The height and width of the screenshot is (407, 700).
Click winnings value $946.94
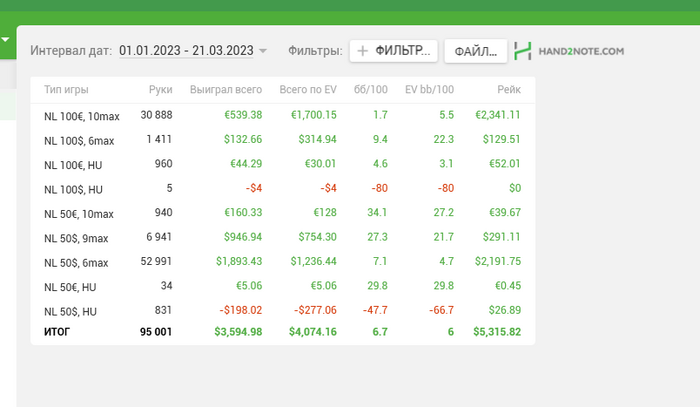point(243,237)
